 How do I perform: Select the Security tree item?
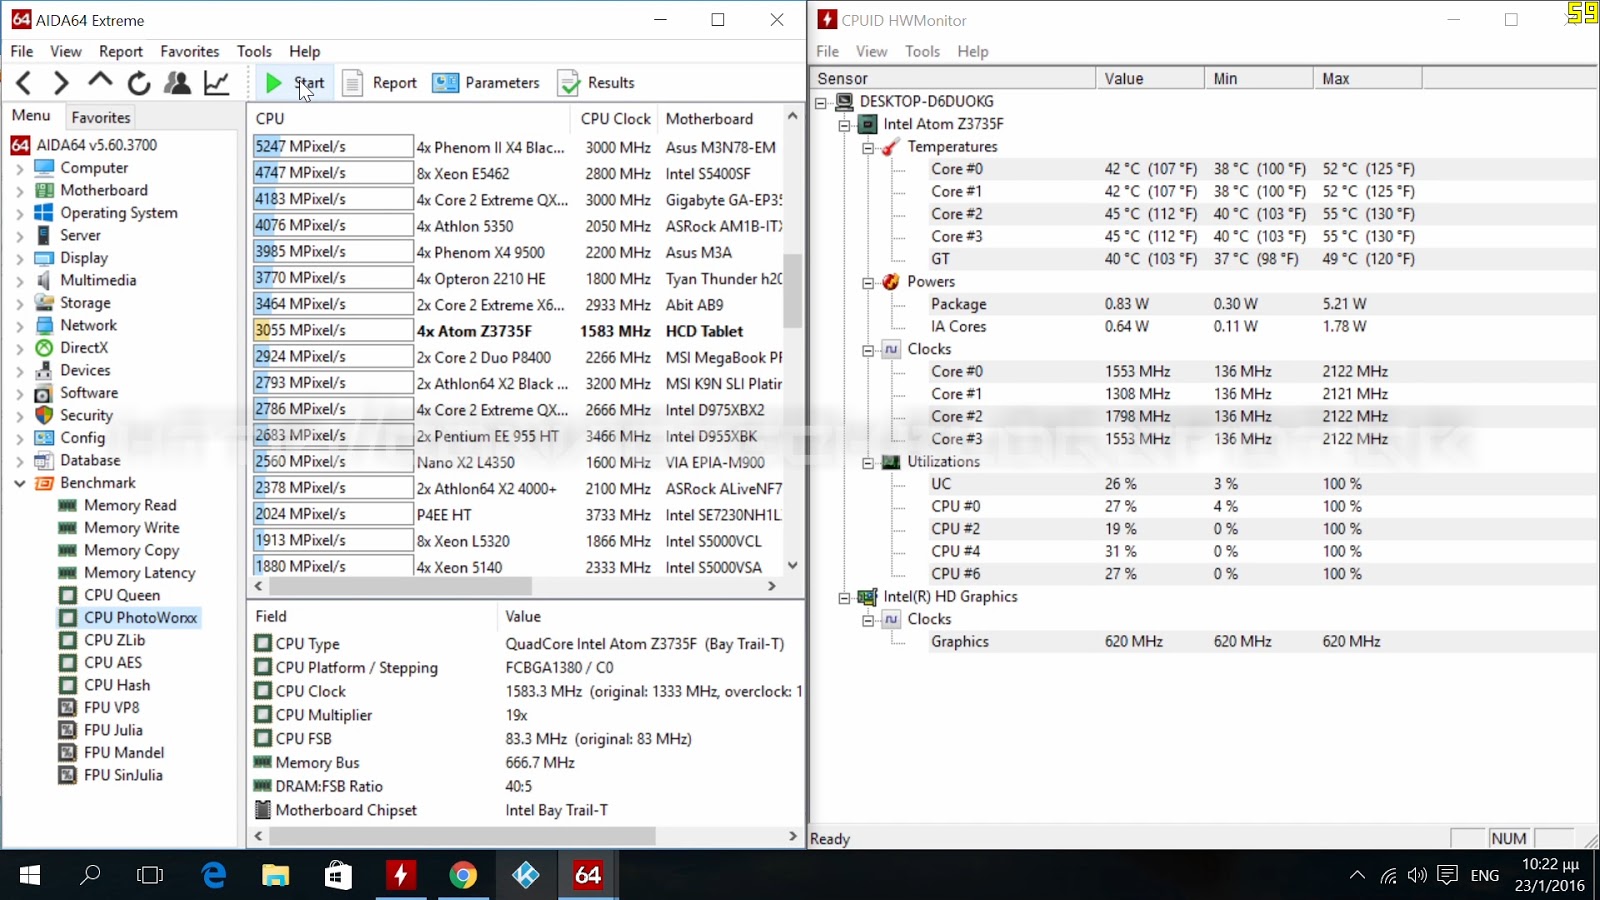(86, 415)
